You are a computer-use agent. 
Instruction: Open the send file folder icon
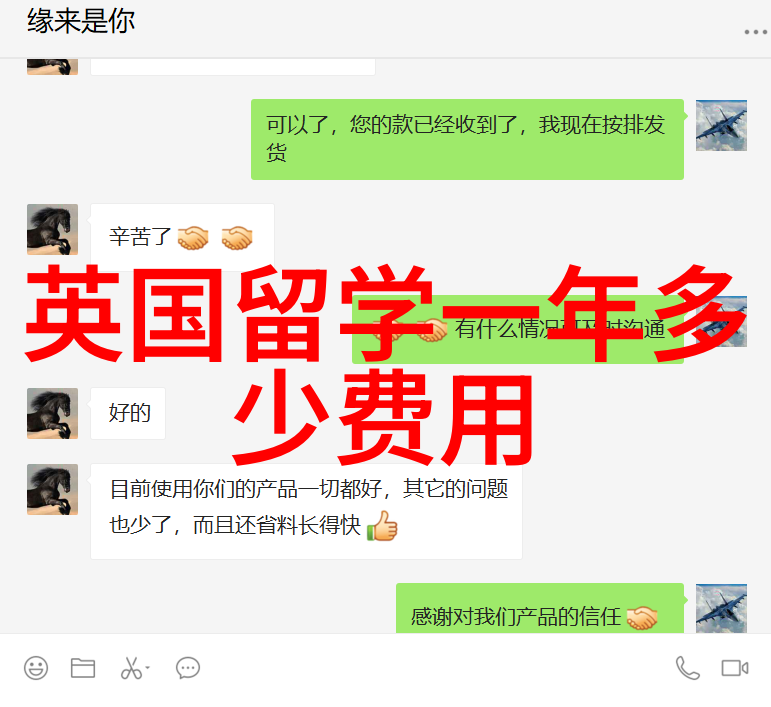tap(83, 668)
